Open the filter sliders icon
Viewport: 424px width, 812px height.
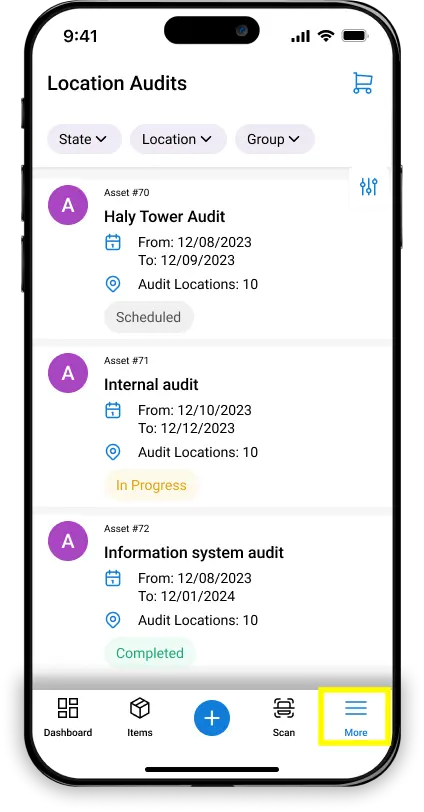[x=369, y=186]
